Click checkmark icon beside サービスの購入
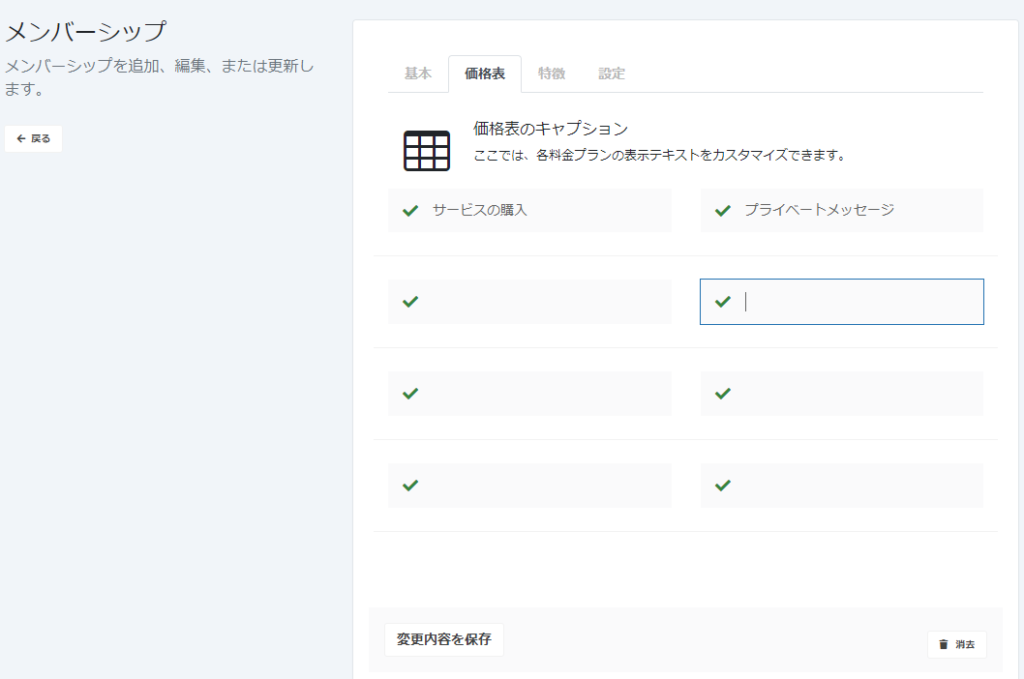Viewport: 1024px width, 679px height. click(410, 210)
